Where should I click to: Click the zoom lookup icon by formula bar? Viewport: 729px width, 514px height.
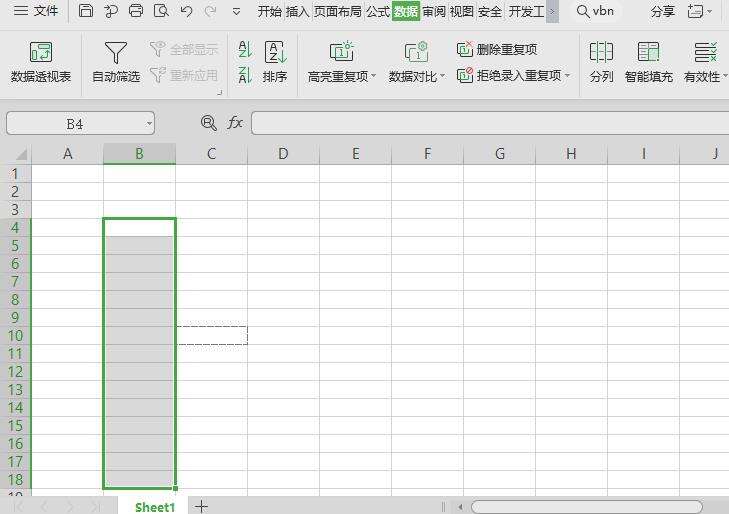(x=209, y=123)
